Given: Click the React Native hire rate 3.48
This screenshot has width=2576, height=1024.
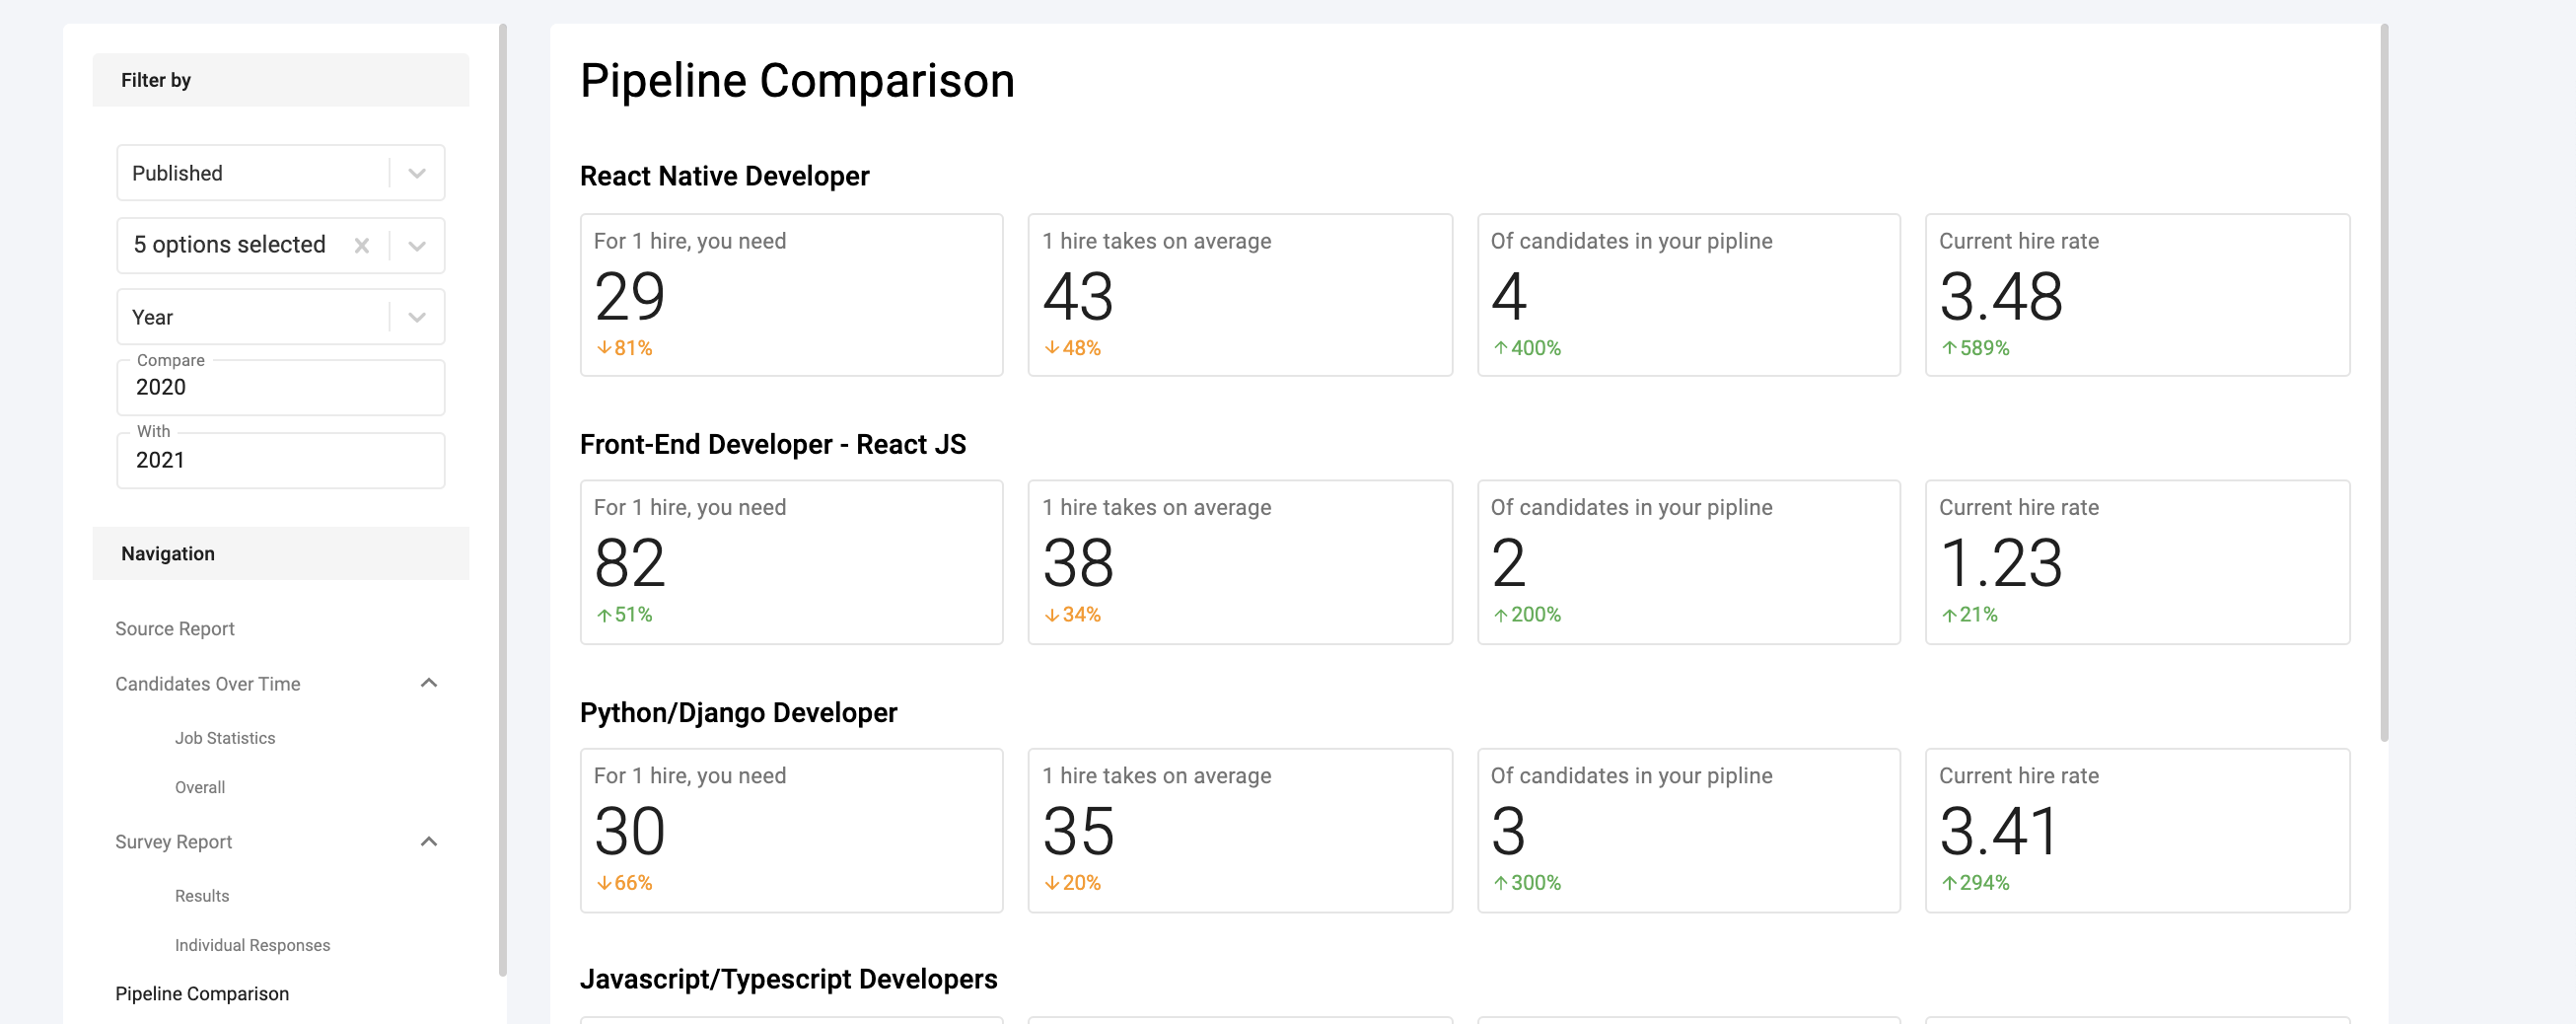Looking at the screenshot, I should click(2001, 297).
